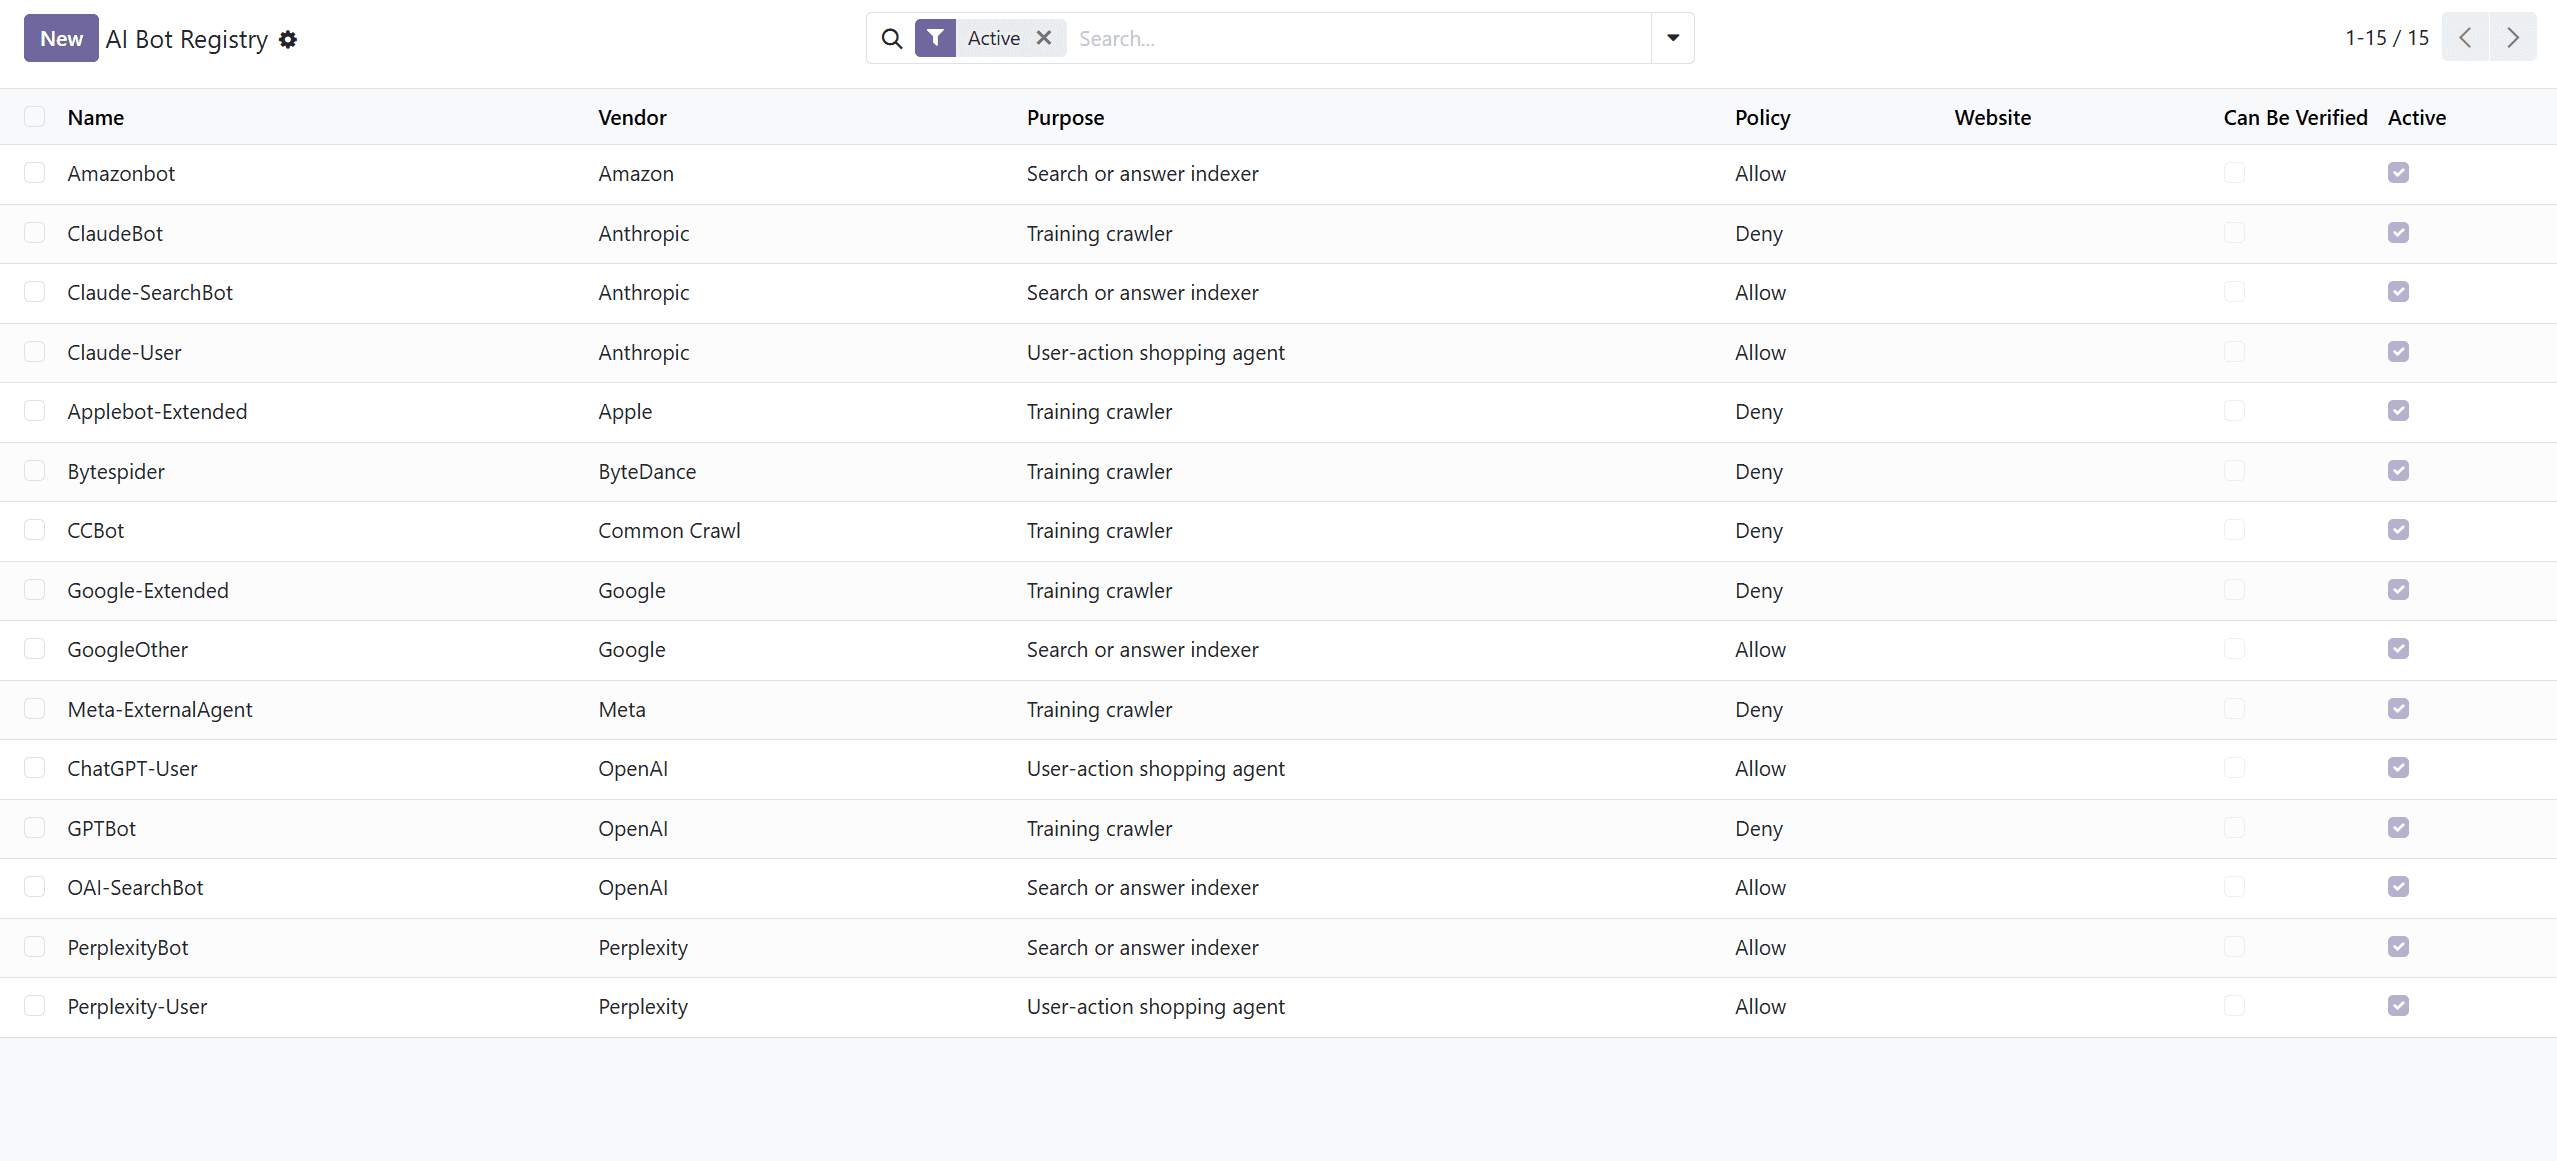This screenshot has width=2557, height=1161.
Task: Open the CCBot record
Action: click(x=96, y=530)
